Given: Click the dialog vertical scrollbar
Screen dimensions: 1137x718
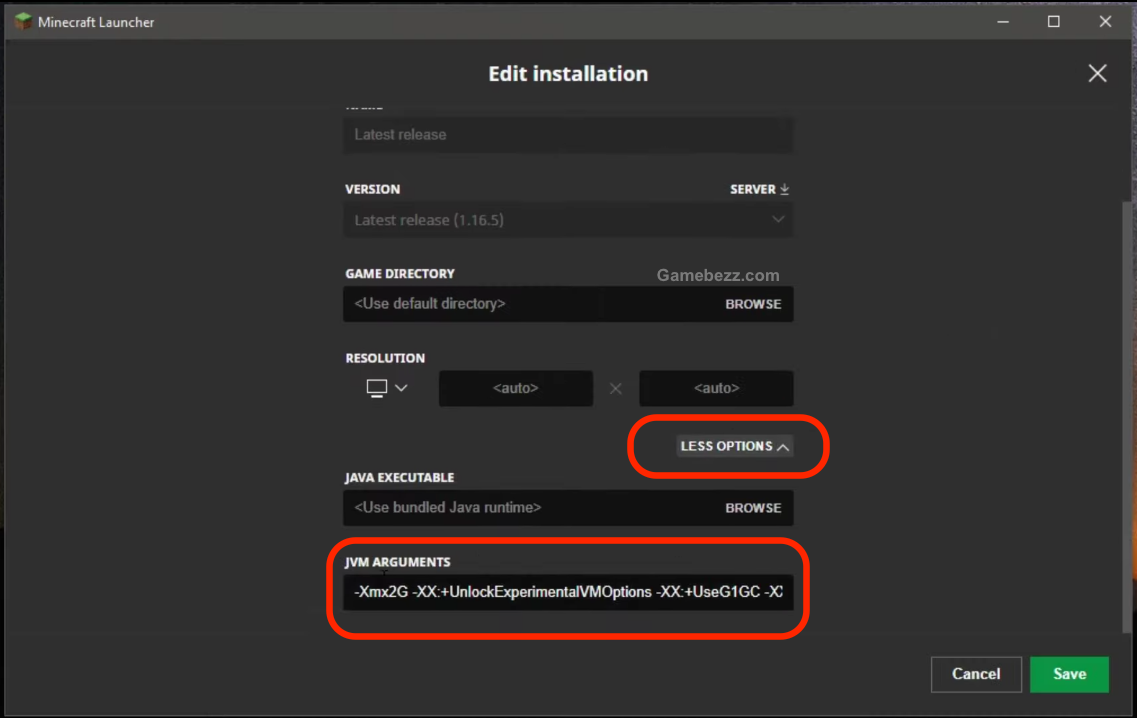Looking at the screenshot, I should coord(1126,417).
